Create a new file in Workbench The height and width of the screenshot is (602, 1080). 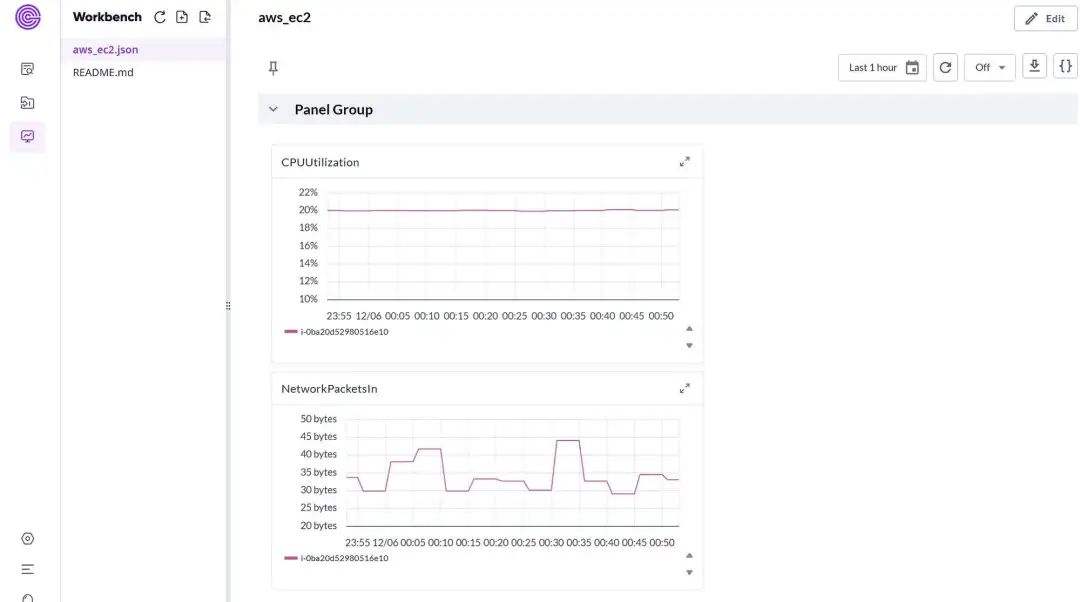[x=182, y=17]
